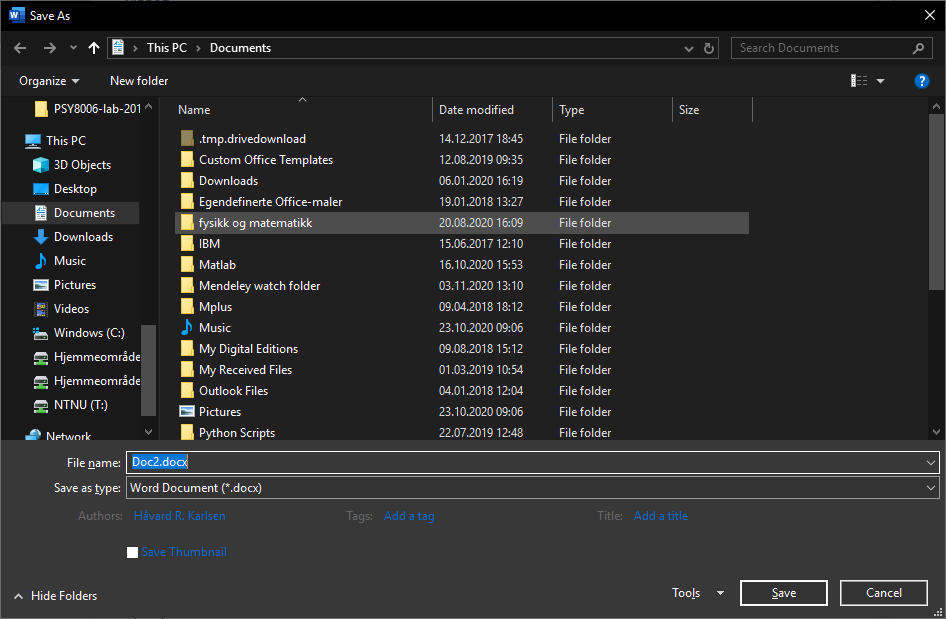Click New folder in the toolbar
The height and width of the screenshot is (619, 946).
coord(139,81)
